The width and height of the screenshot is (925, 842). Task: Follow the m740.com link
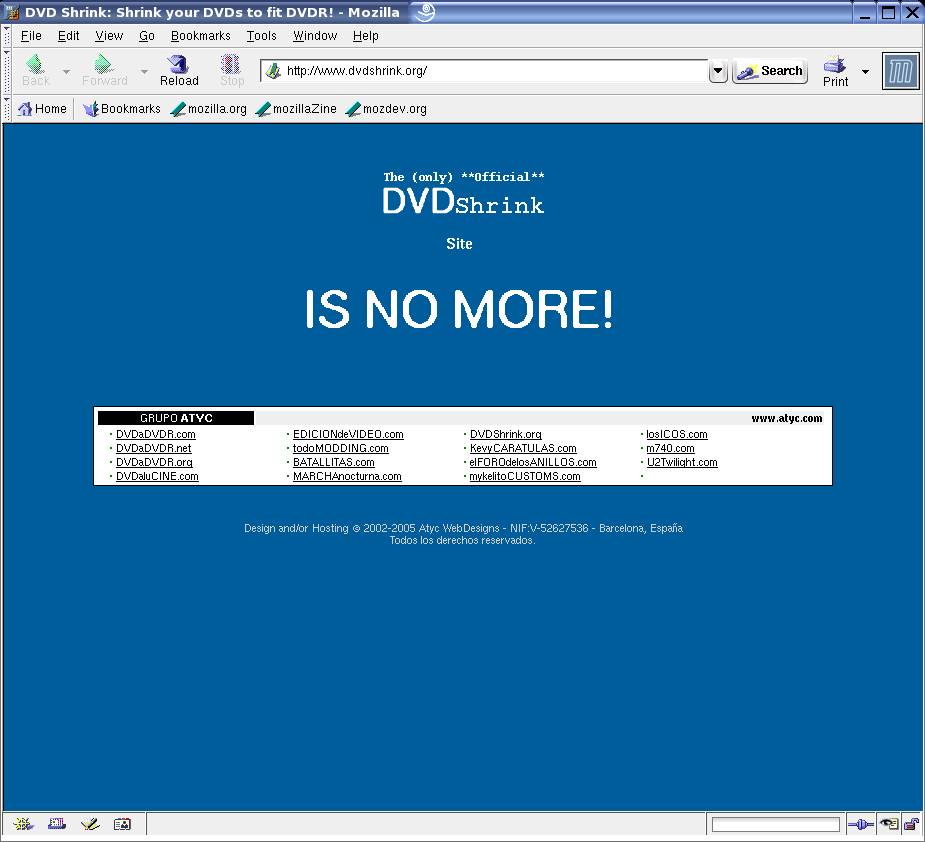[670, 448]
